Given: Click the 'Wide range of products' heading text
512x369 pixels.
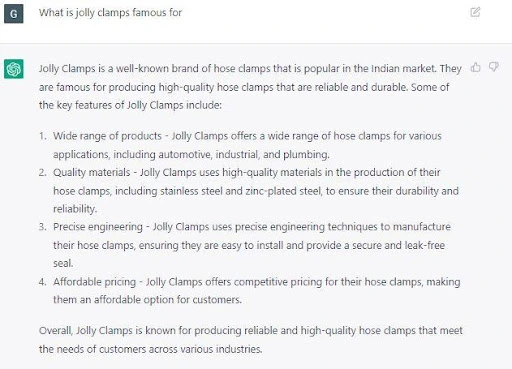Looking at the screenshot, I should pyautogui.click(x=107, y=136).
